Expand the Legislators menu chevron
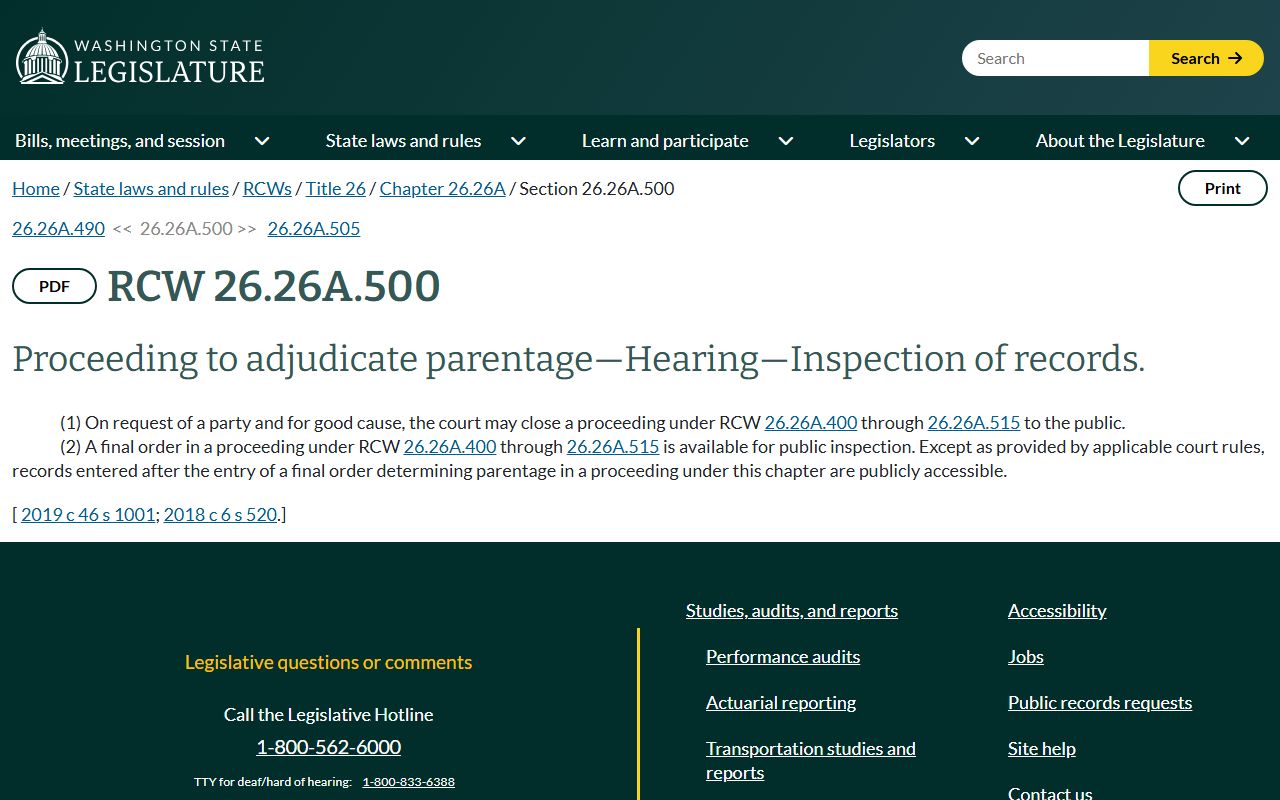This screenshot has width=1280, height=800. pos(972,141)
